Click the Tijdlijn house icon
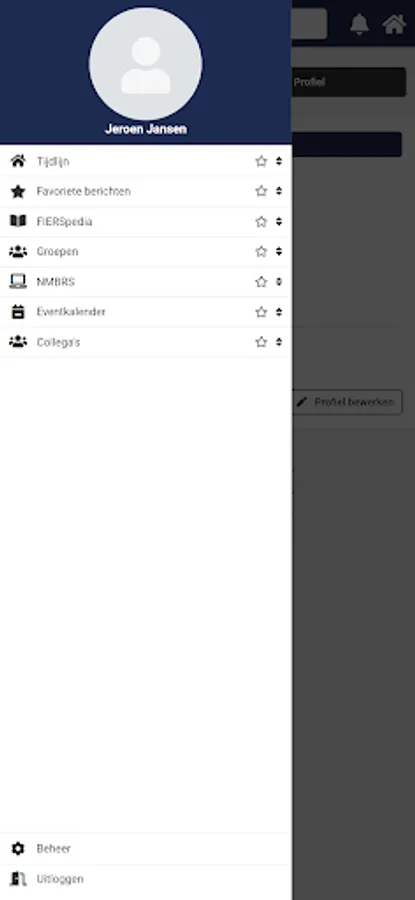415x900 pixels. point(18,161)
